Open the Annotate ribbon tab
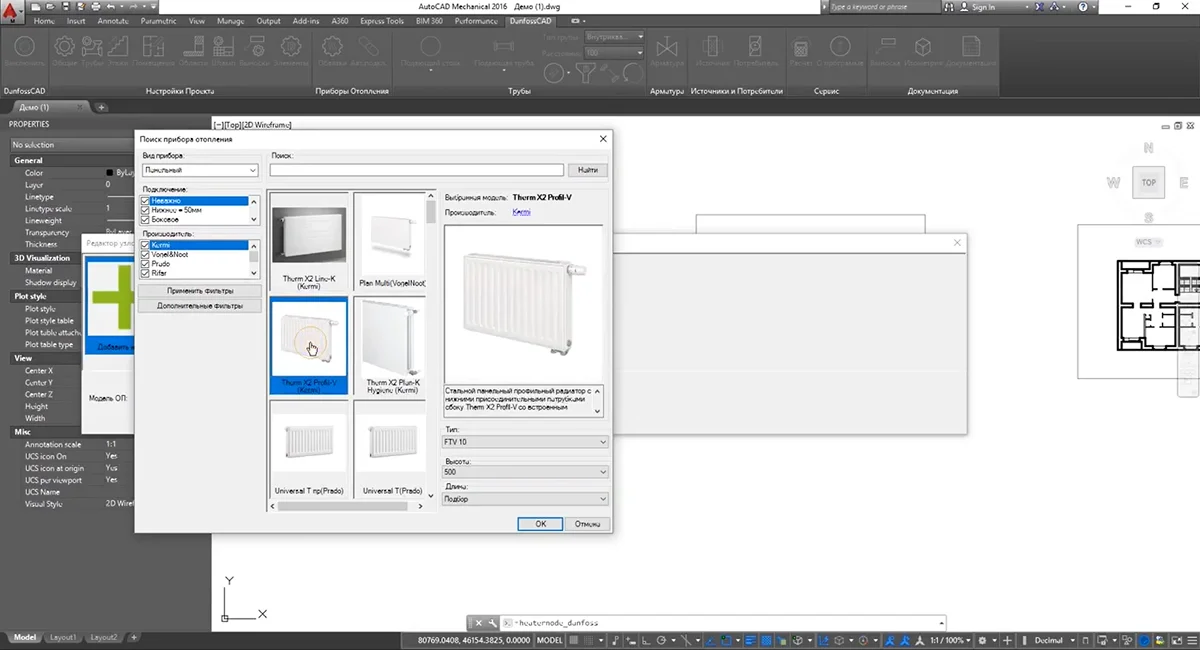The height and width of the screenshot is (650, 1200). (x=114, y=21)
